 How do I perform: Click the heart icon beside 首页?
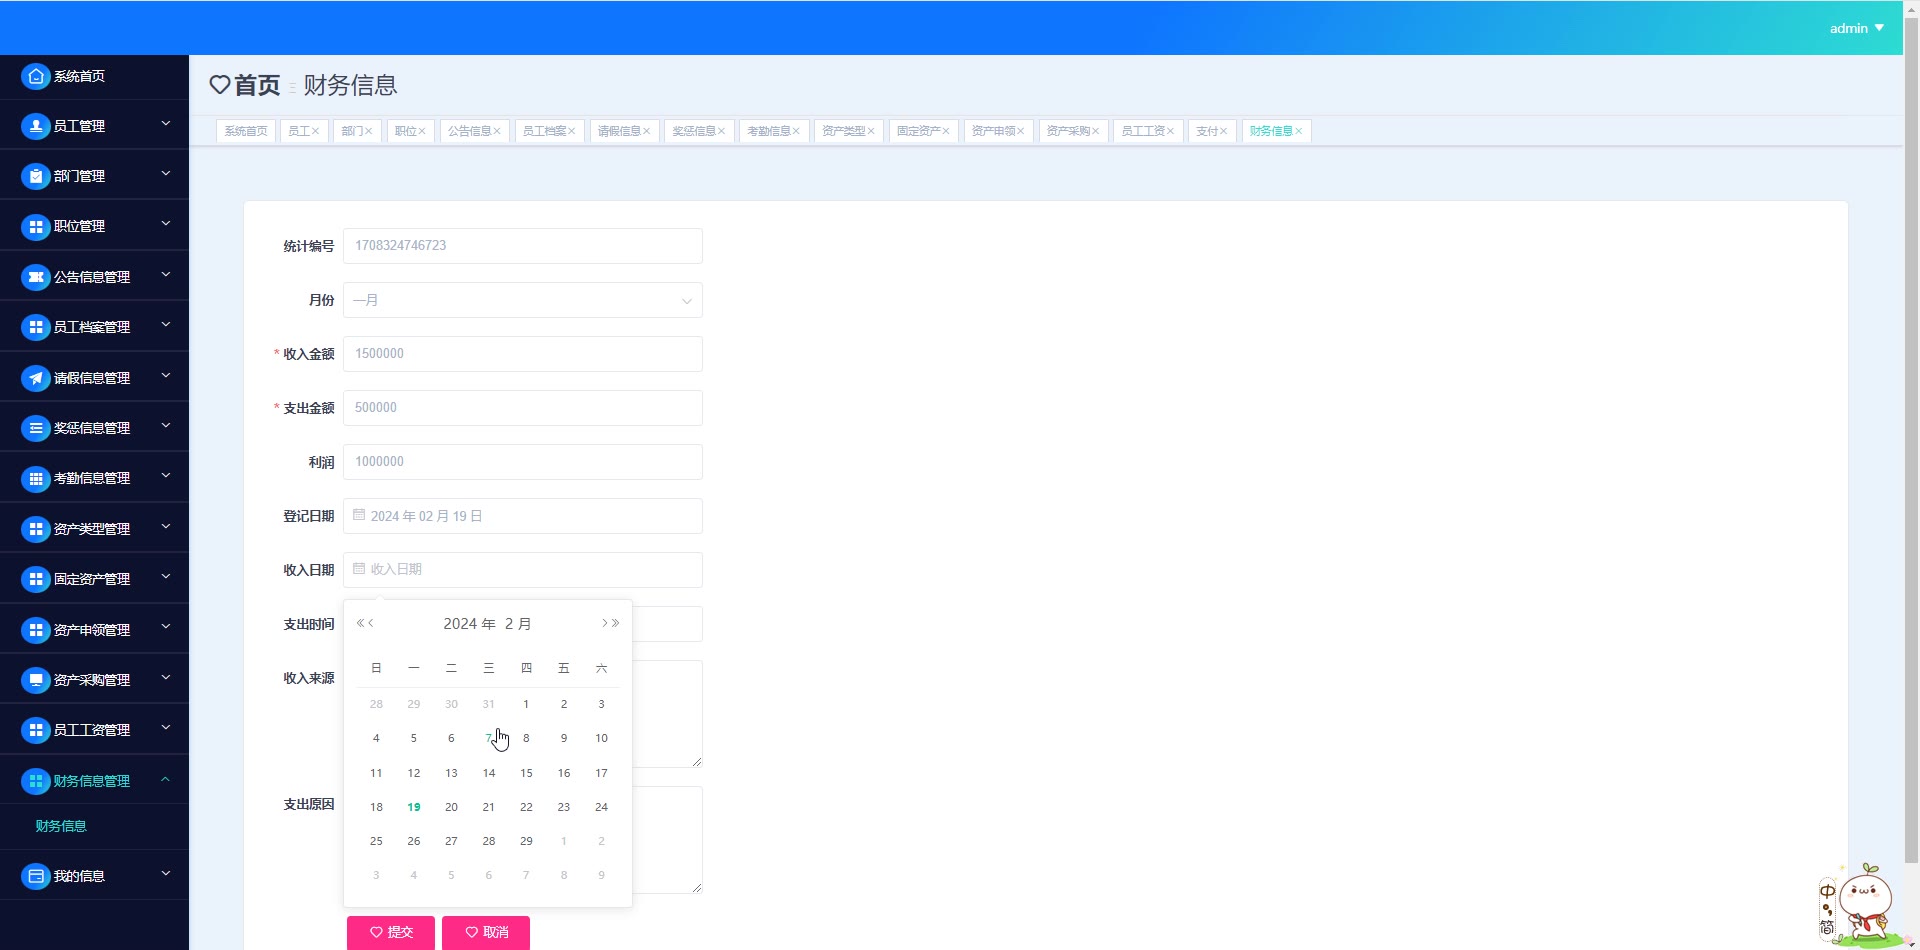click(220, 85)
